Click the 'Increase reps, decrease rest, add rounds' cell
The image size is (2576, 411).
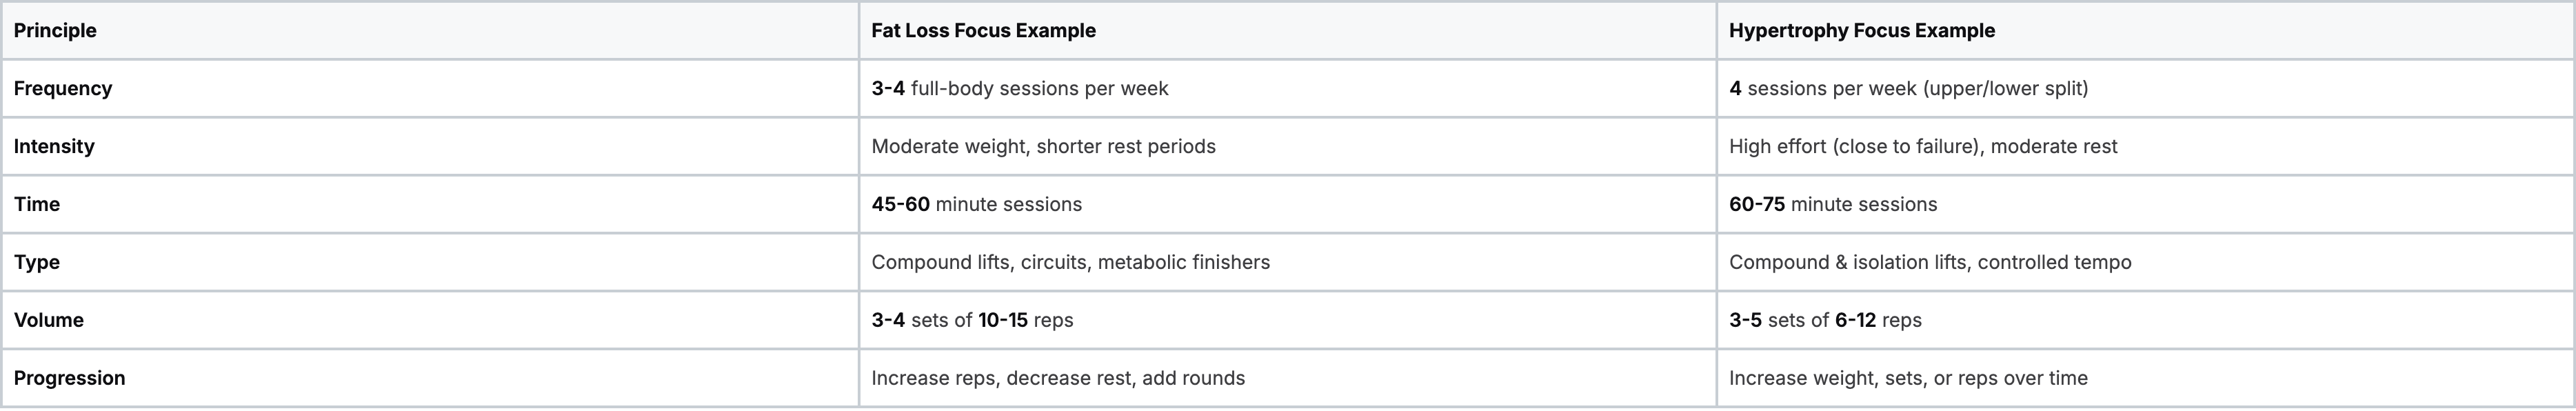(1058, 379)
